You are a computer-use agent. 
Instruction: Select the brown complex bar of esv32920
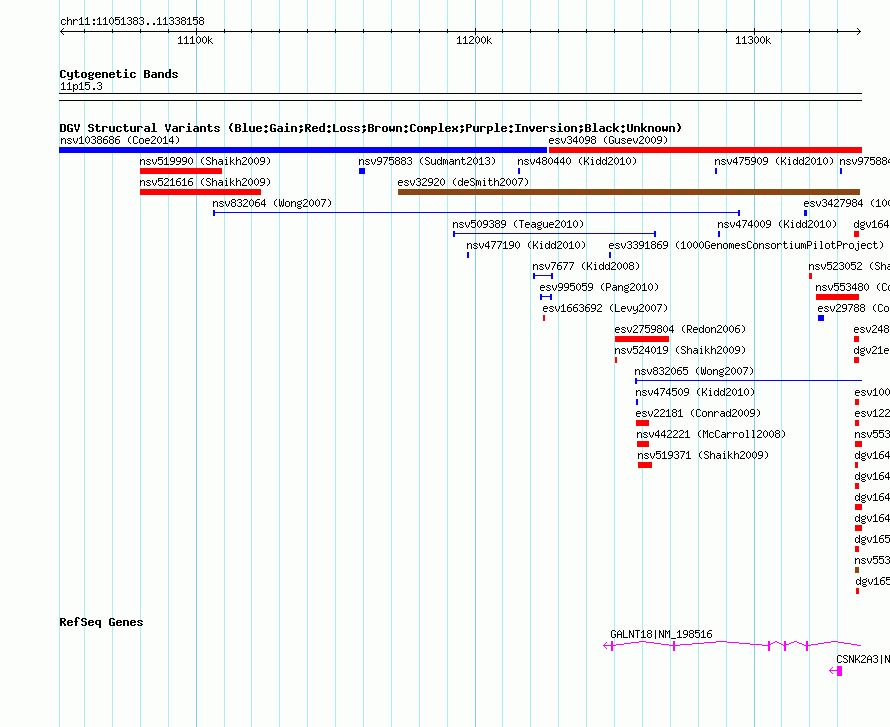(629, 192)
